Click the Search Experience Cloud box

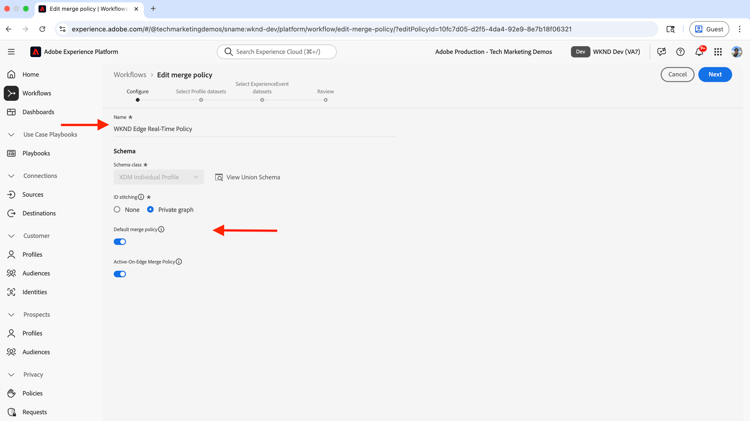[276, 52]
